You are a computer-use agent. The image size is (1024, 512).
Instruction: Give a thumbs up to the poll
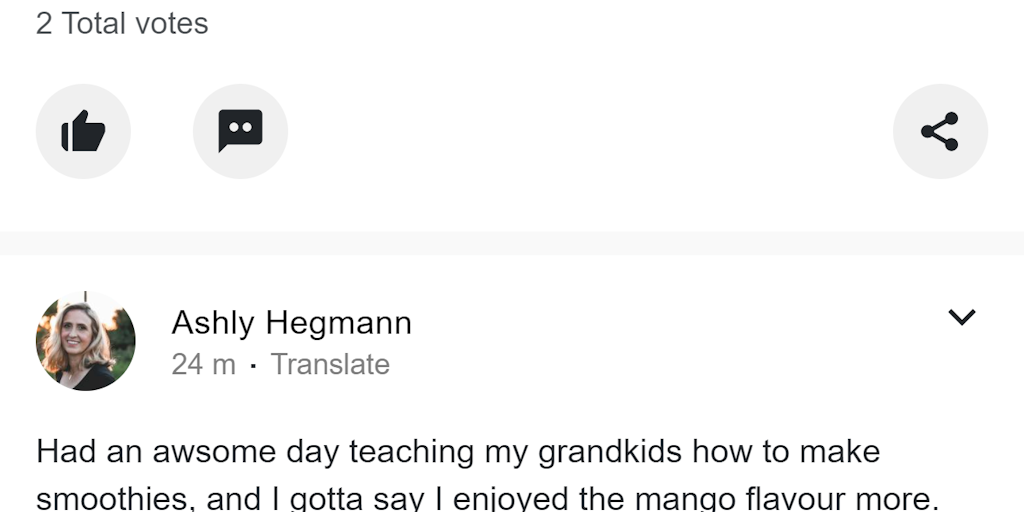pos(83,131)
